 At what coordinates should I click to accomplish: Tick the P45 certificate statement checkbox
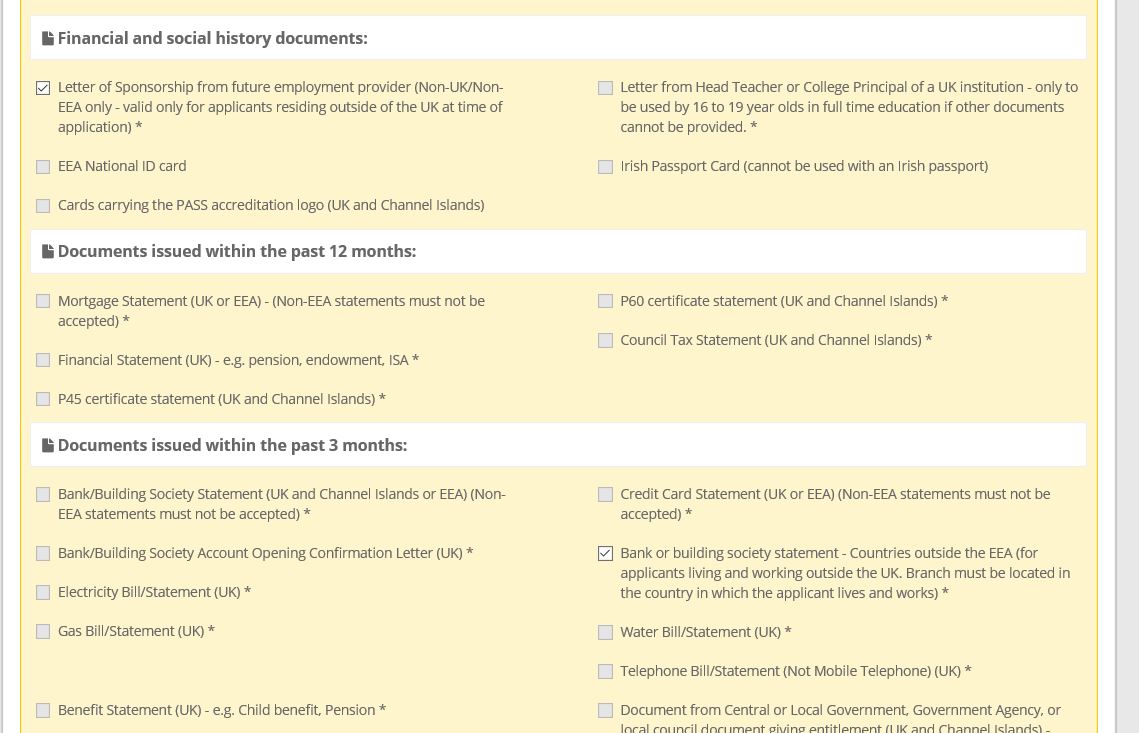[x=43, y=399]
